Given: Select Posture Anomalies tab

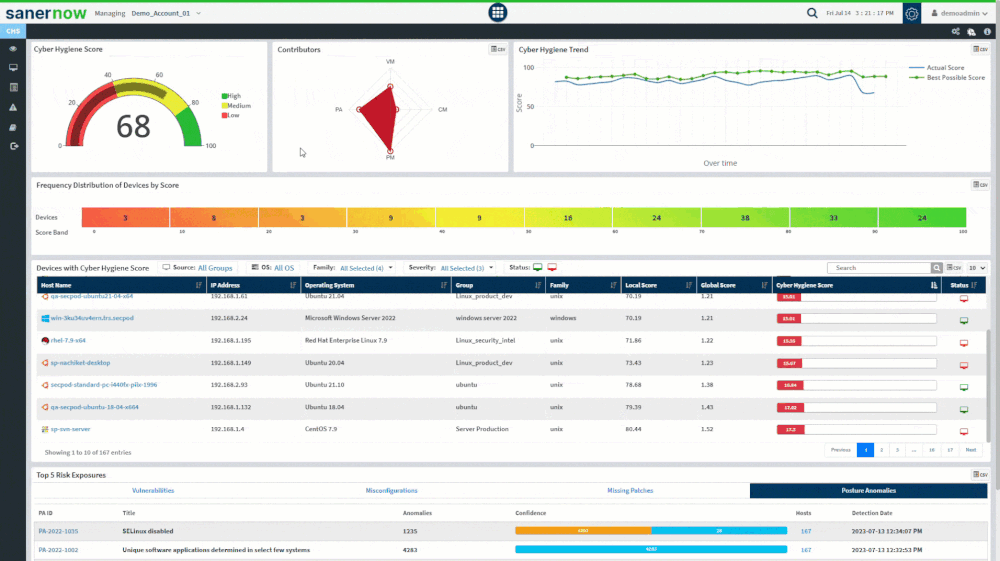Looking at the screenshot, I should [869, 490].
